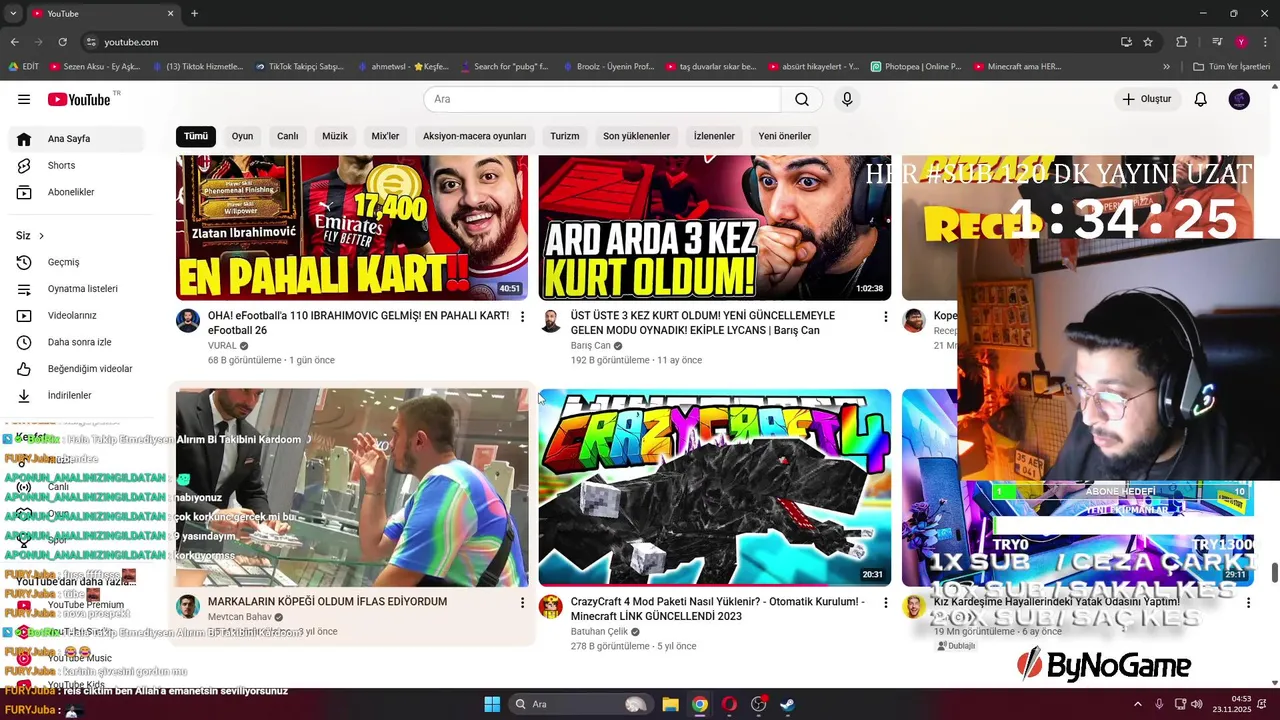Open Daha sonra izle list
Screen dimensions: 1280x720
75,342
